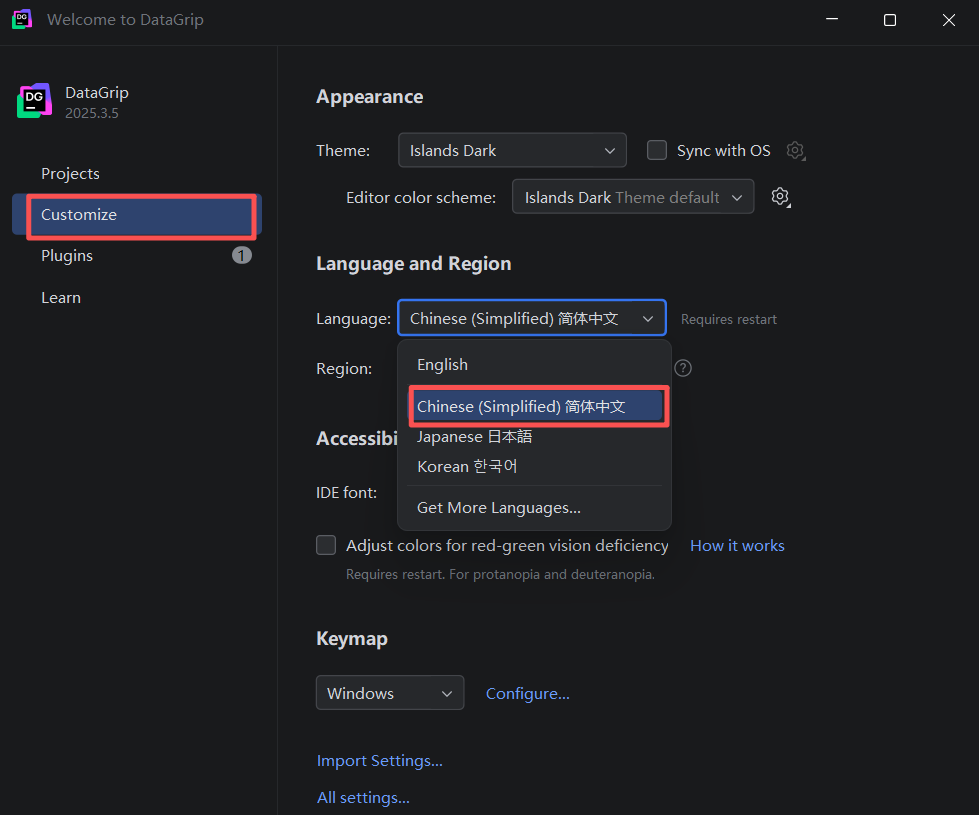Open the Editor color scheme dropdown
Image resolution: width=979 pixels, height=815 pixels.
pyautogui.click(x=632, y=197)
